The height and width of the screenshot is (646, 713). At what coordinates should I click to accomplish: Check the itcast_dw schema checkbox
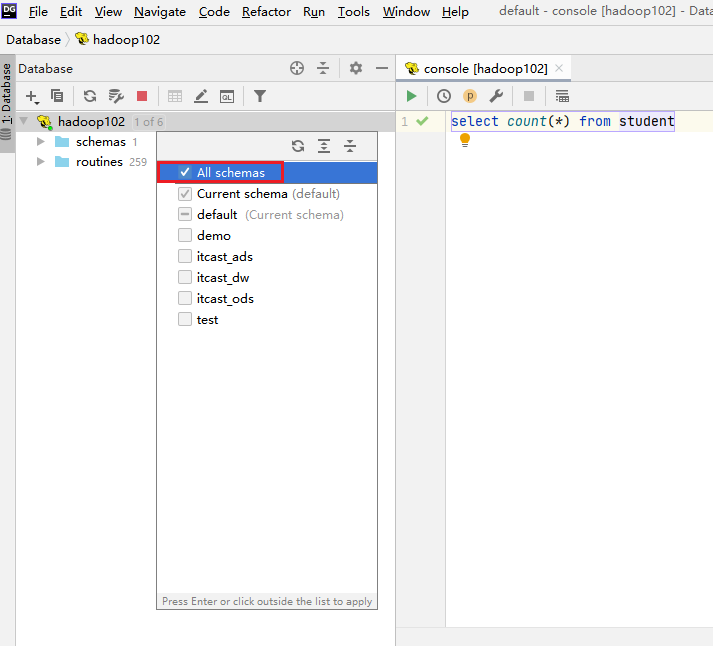point(185,277)
